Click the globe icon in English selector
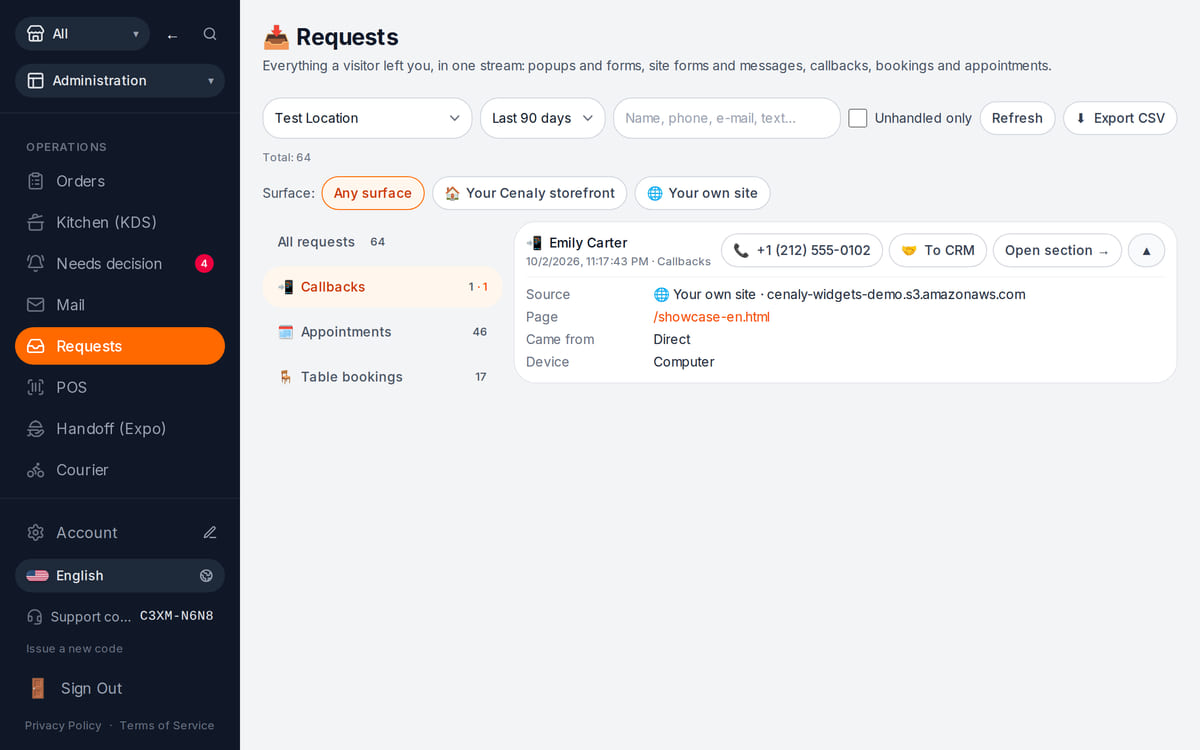The width and height of the screenshot is (1200, 750). click(x=206, y=576)
